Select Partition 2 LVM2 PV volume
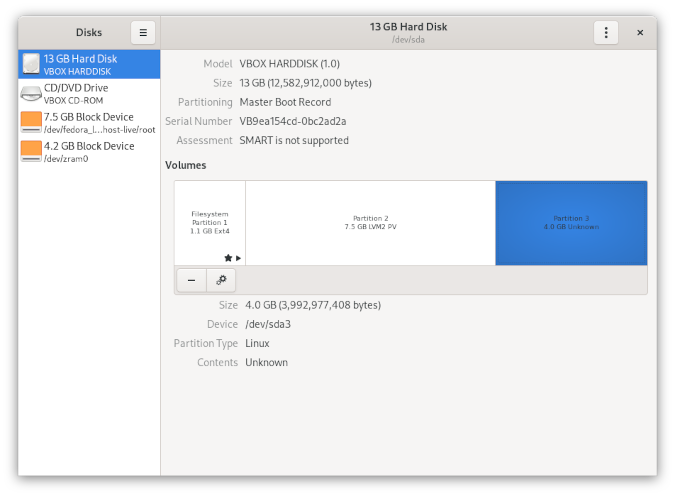 coord(370,222)
